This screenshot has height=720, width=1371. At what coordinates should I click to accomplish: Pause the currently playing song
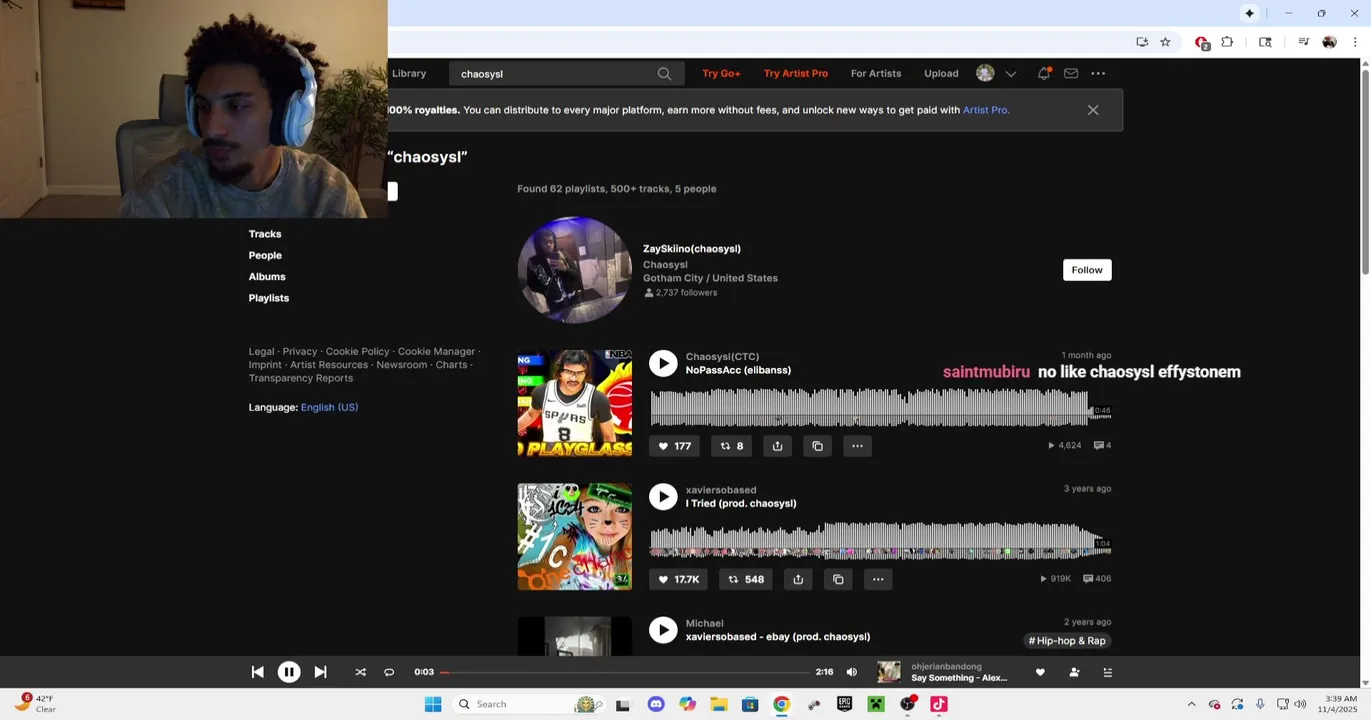tap(289, 672)
